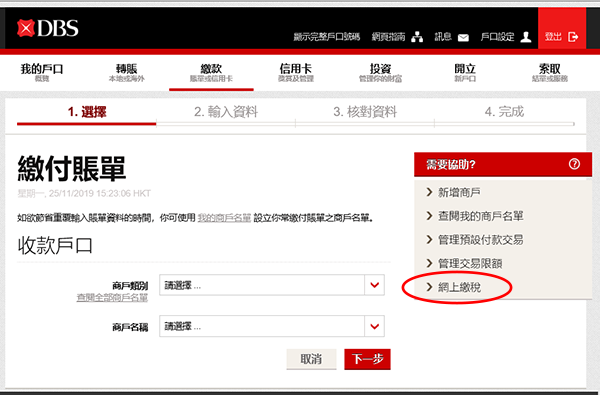The image size is (600, 395).
Task: Click the date stamp 25/11/2019 15:23:06 HKT
Action: (100, 193)
